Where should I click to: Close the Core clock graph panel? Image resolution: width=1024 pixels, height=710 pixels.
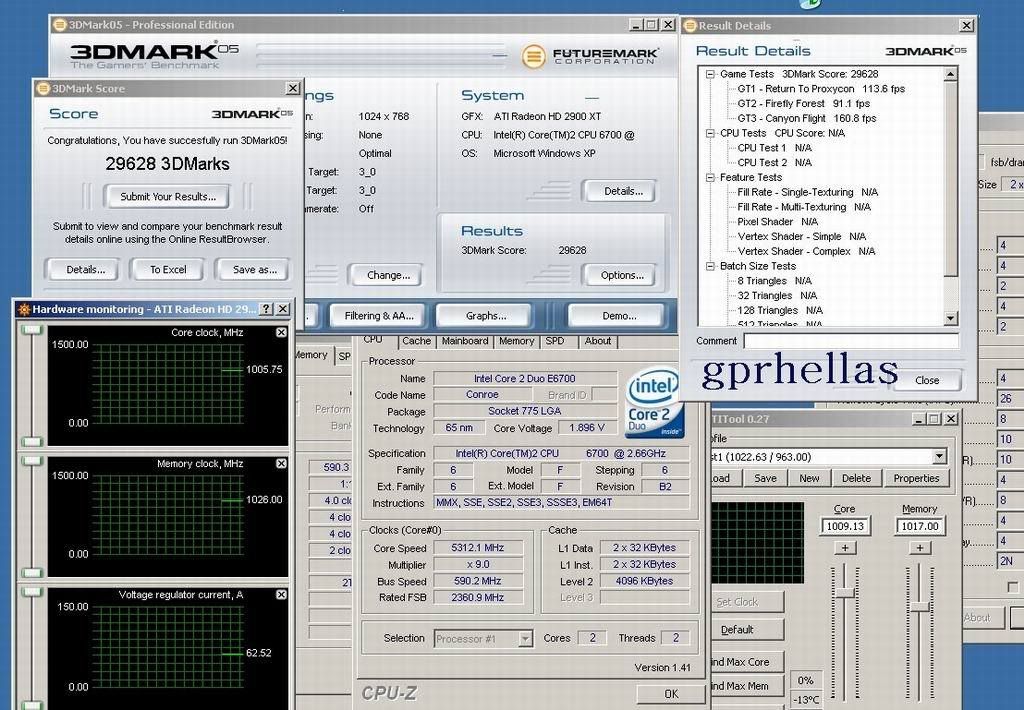(x=281, y=332)
